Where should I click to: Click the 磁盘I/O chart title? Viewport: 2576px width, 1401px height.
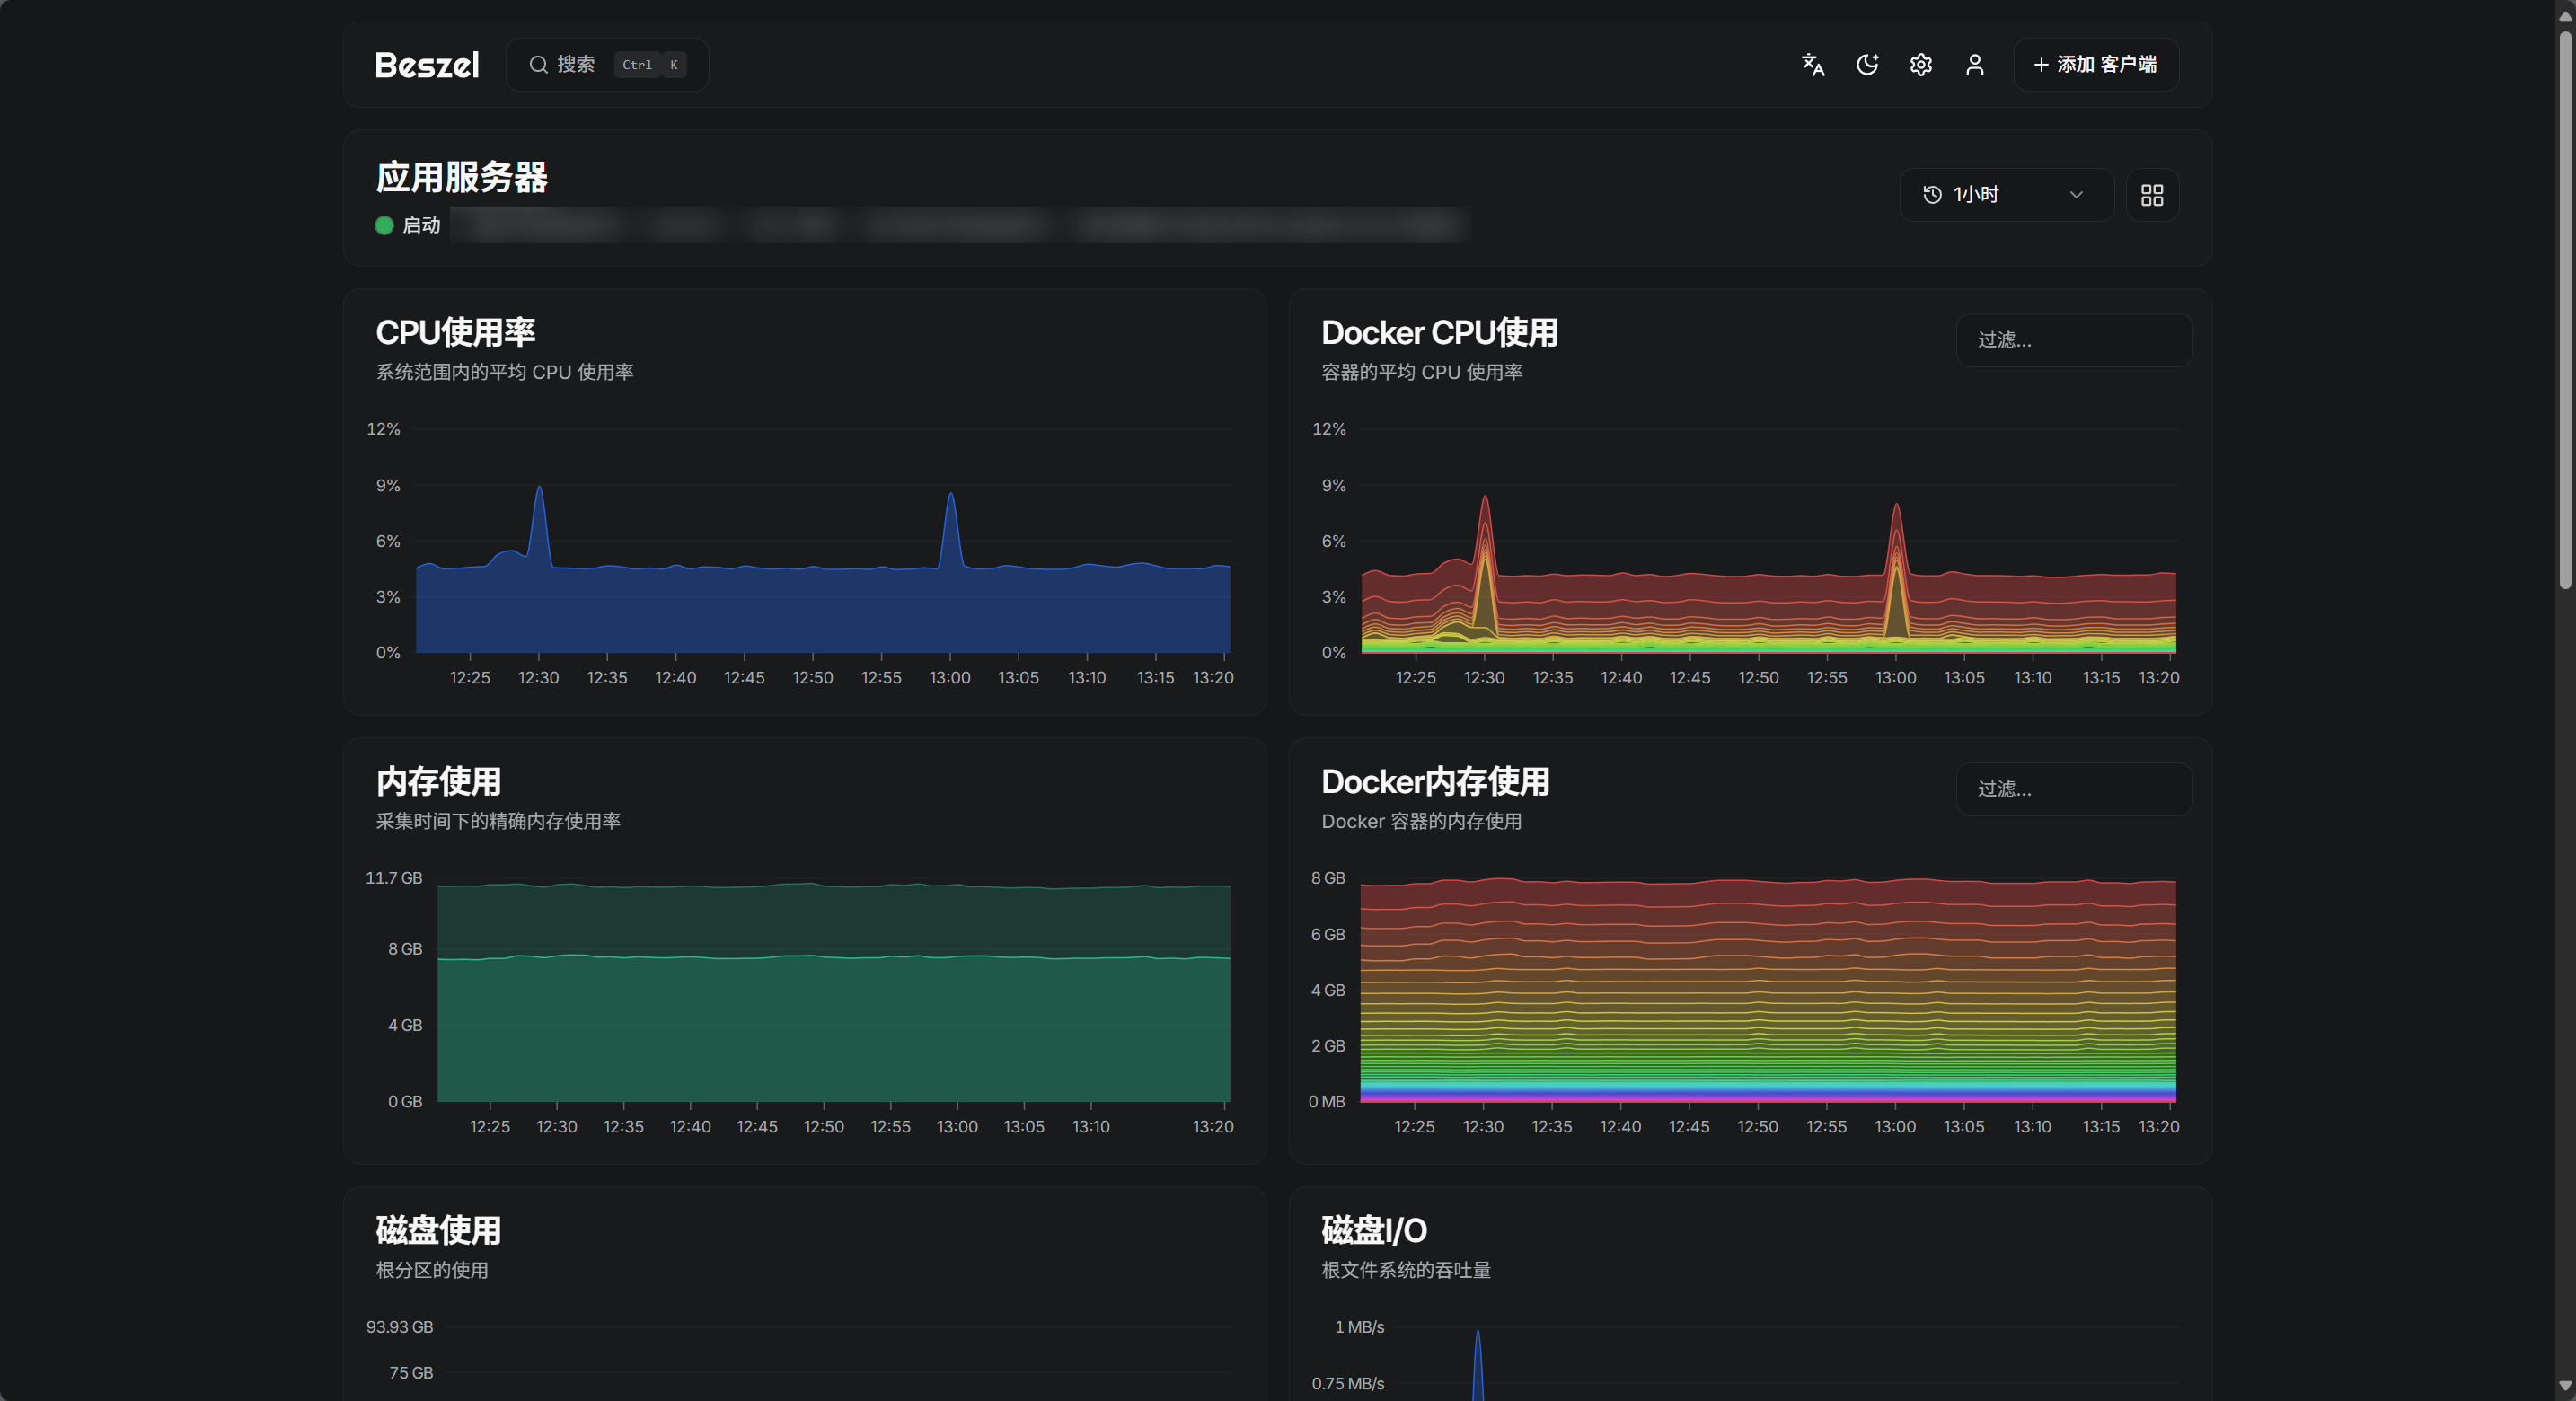(x=1374, y=1230)
